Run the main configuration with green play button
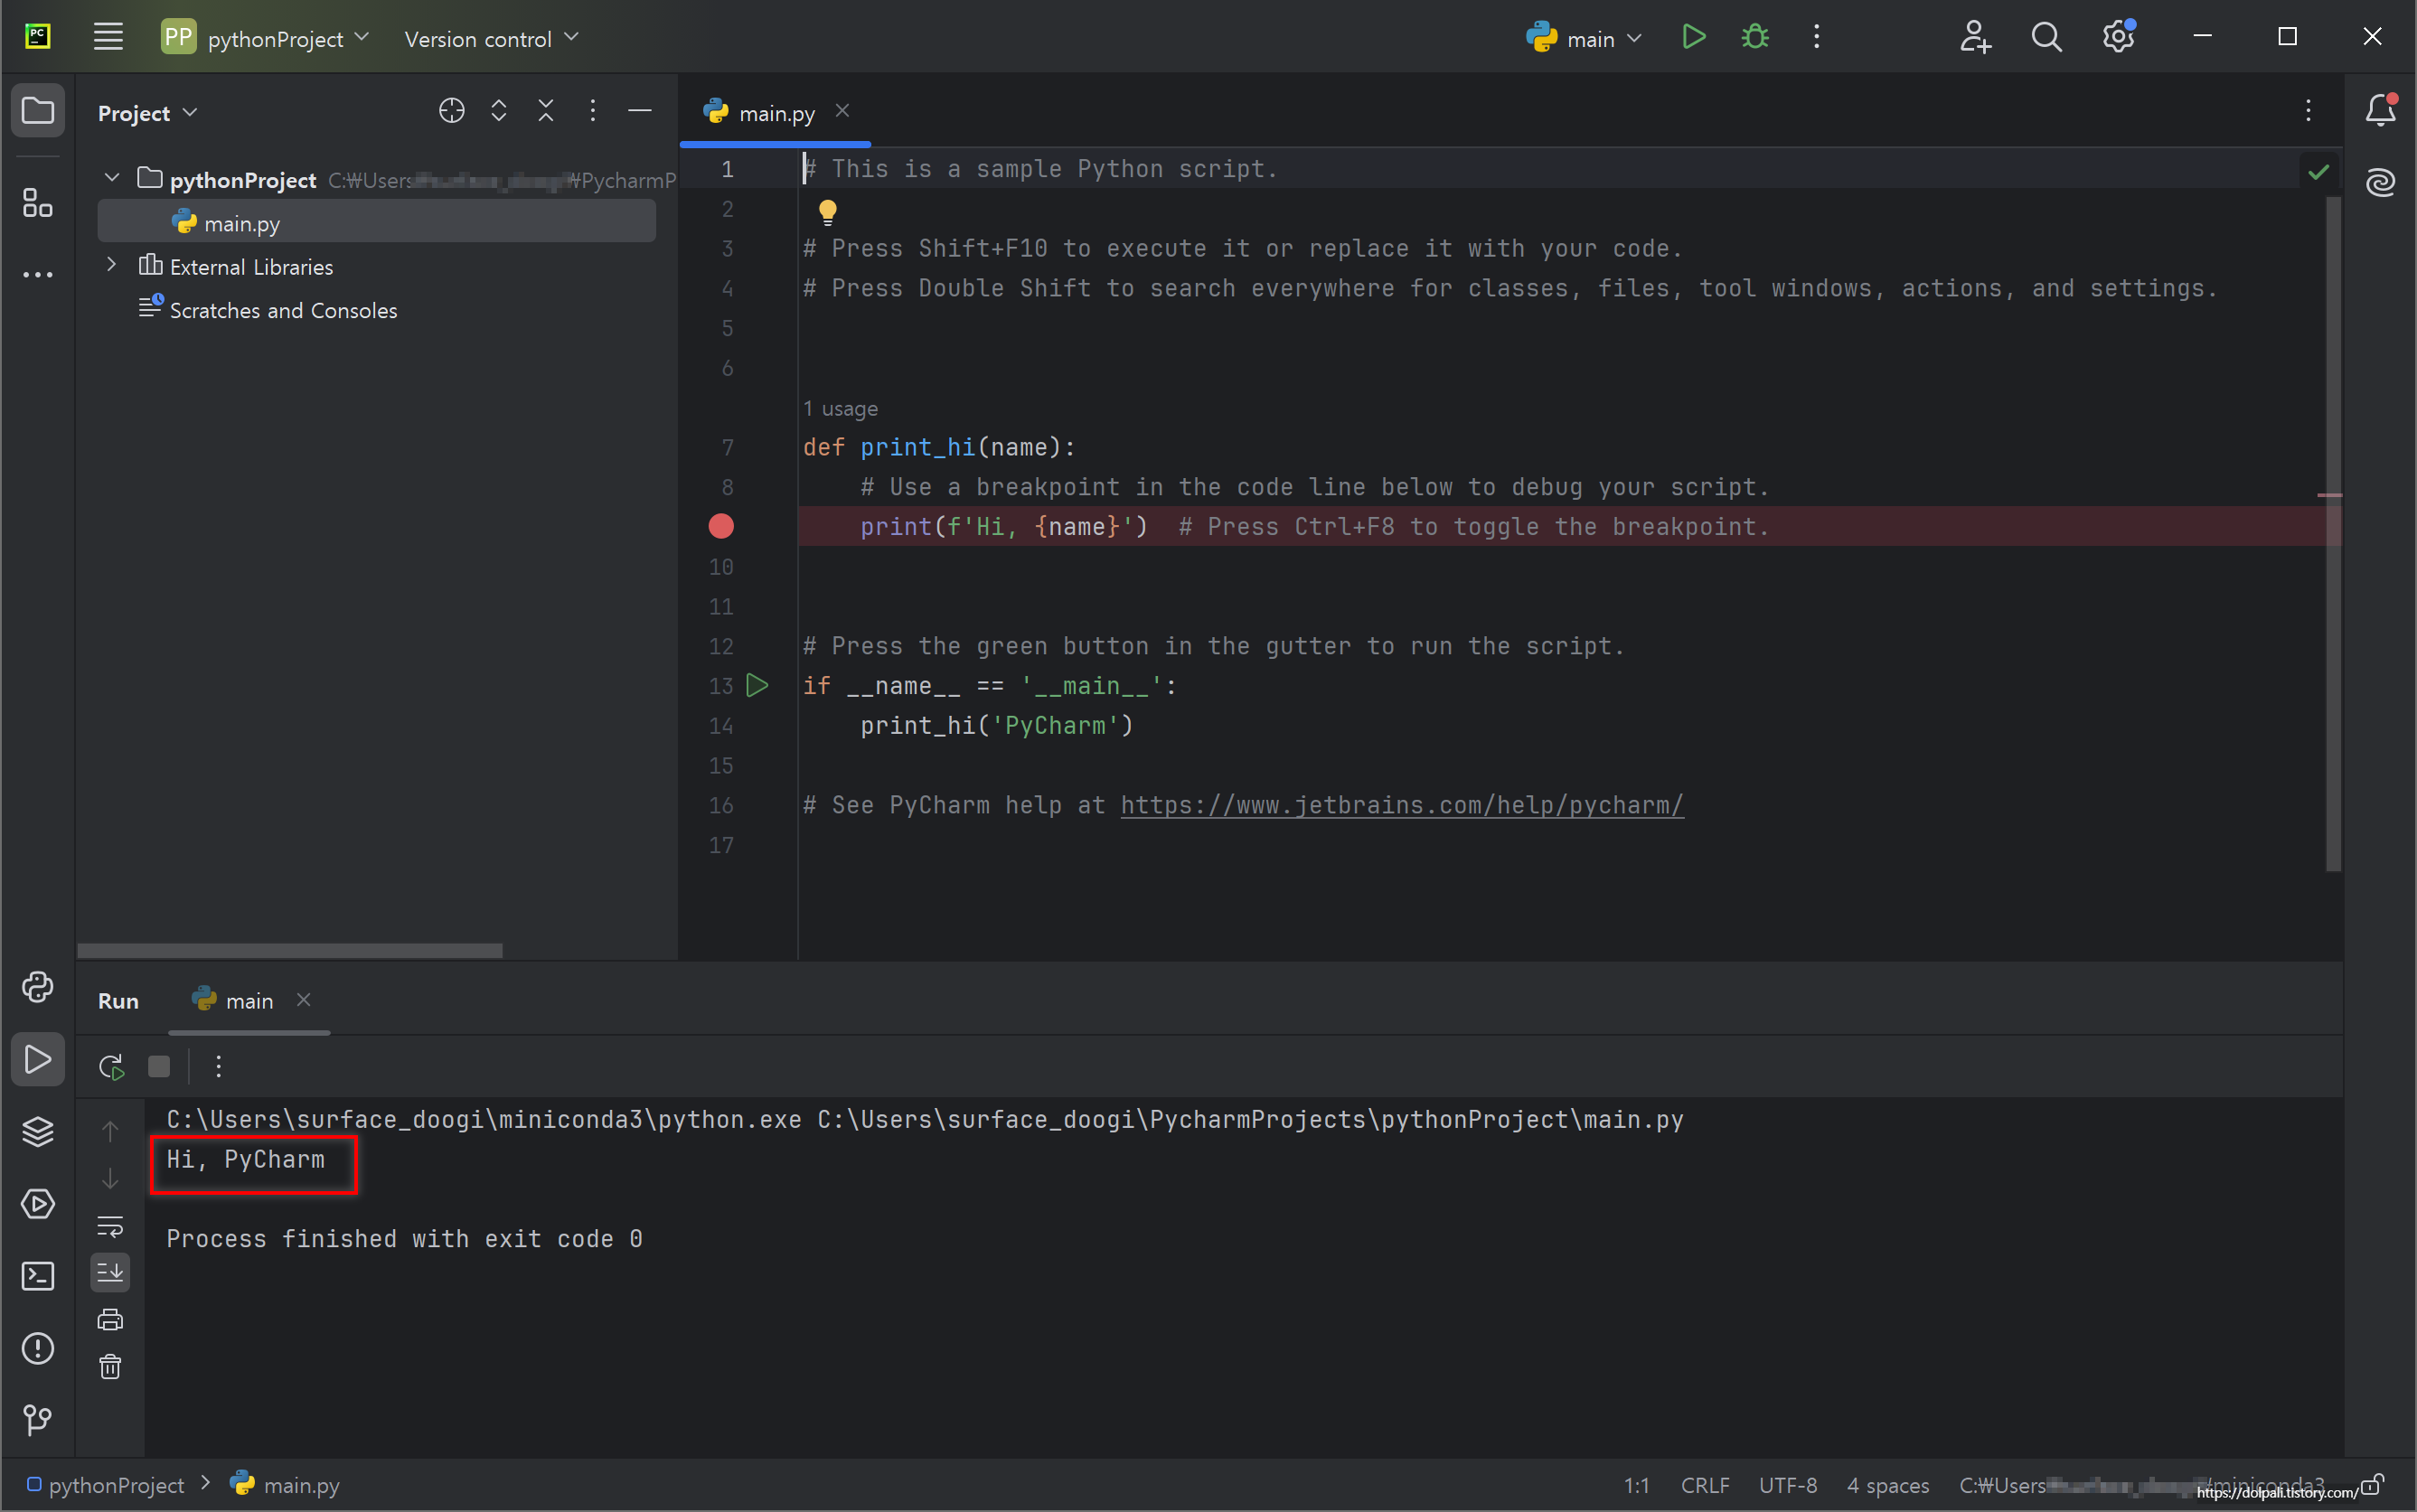The width and height of the screenshot is (2417, 1512). click(1693, 38)
